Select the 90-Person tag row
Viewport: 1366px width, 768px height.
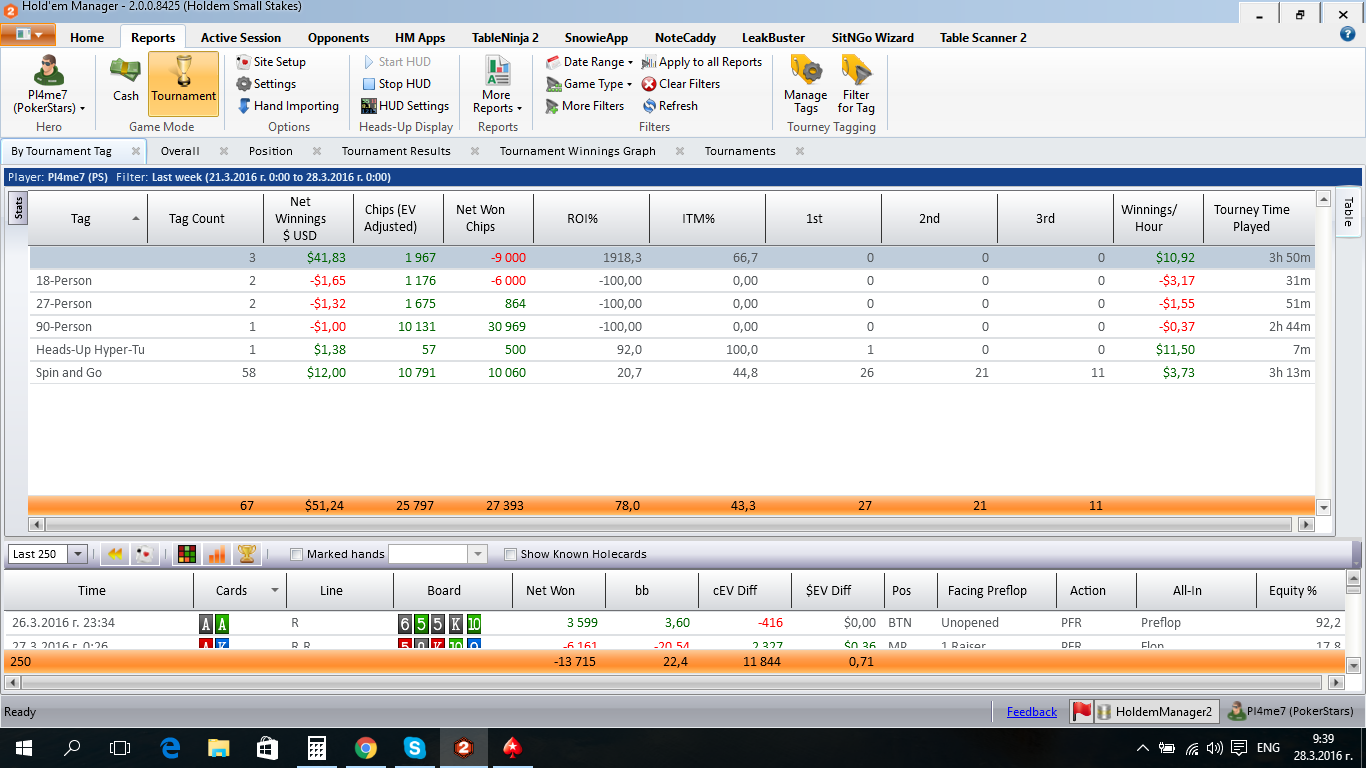click(x=671, y=327)
